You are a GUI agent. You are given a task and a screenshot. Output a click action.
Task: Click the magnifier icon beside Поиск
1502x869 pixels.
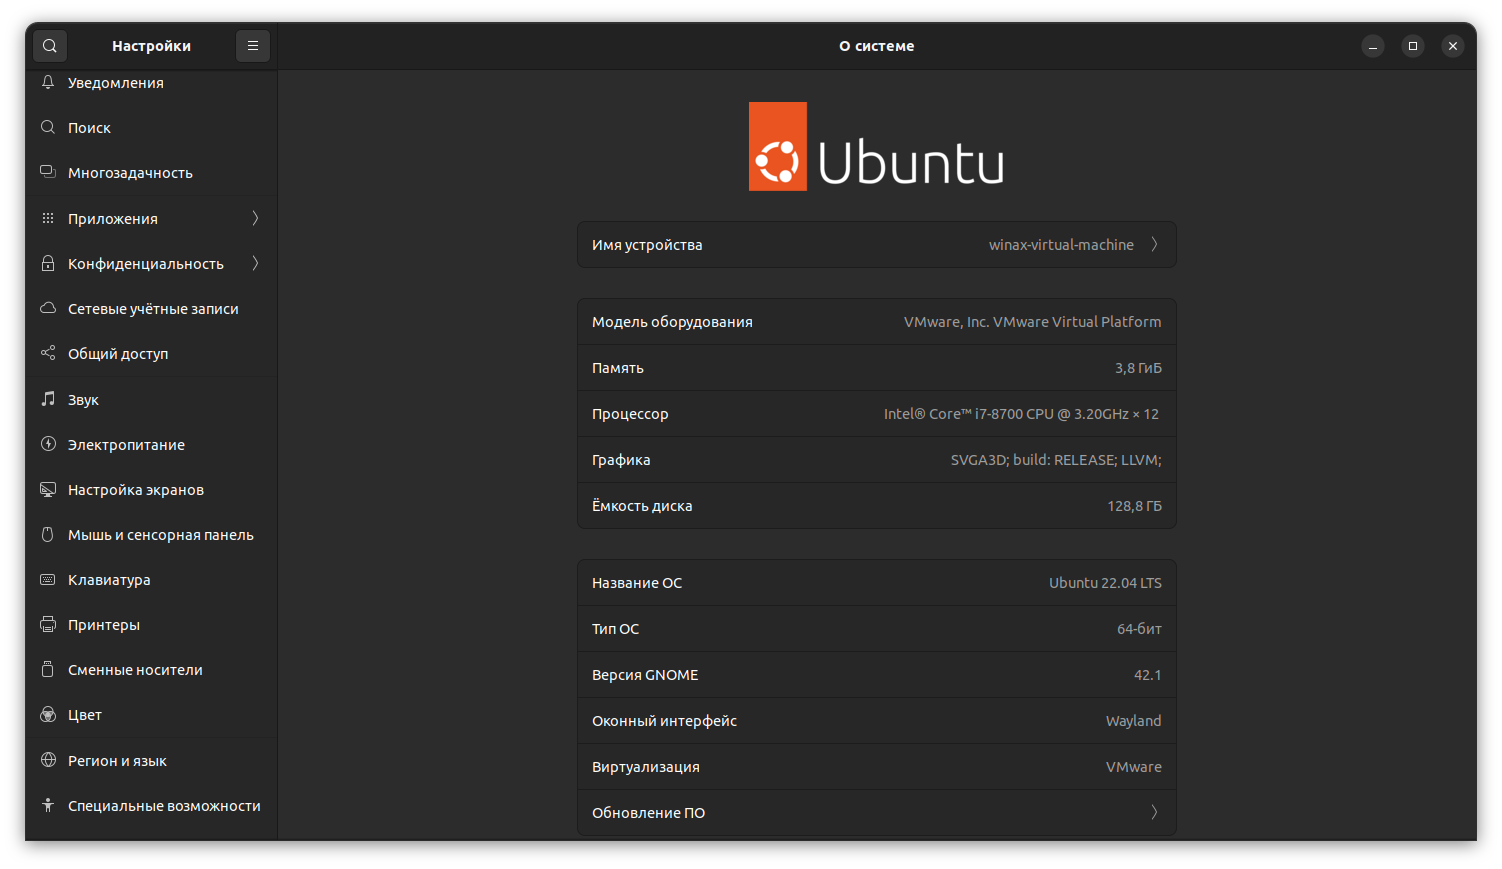[x=48, y=127]
